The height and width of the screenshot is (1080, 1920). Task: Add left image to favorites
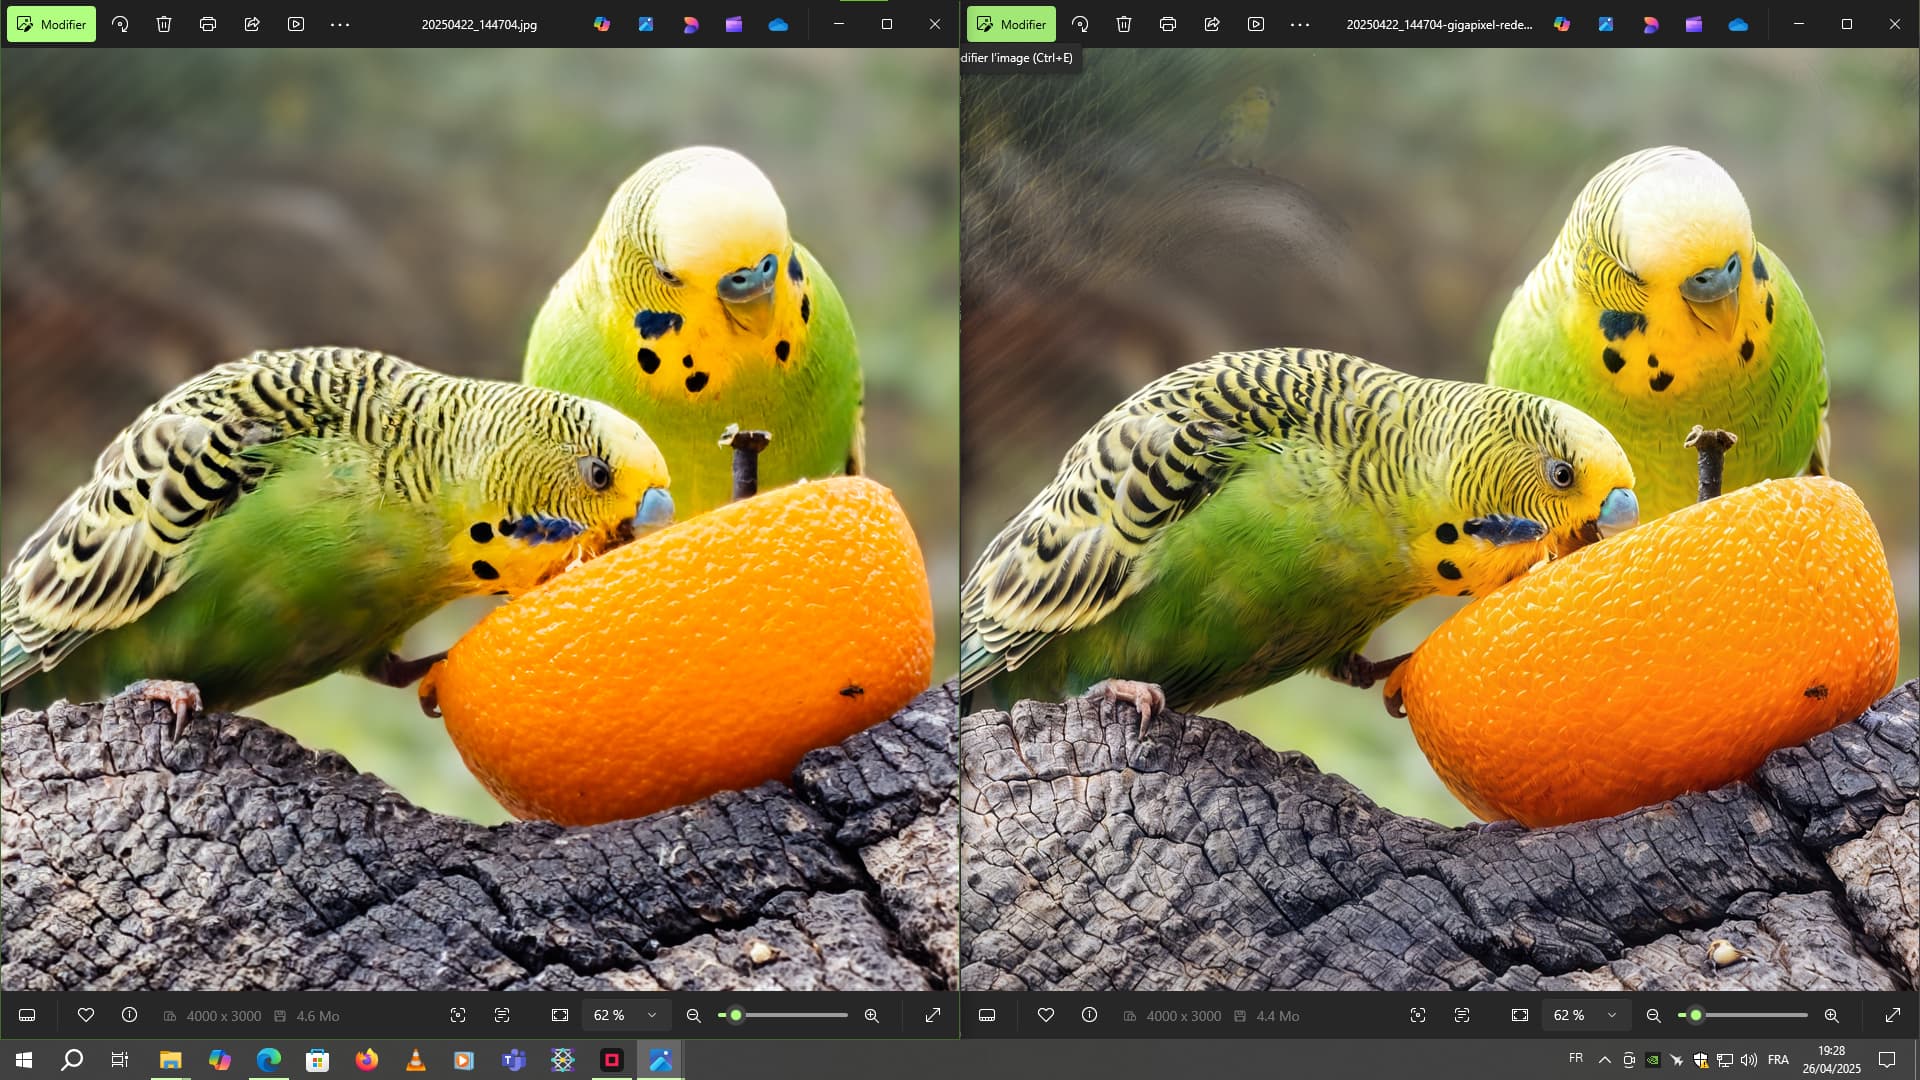[86, 1015]
